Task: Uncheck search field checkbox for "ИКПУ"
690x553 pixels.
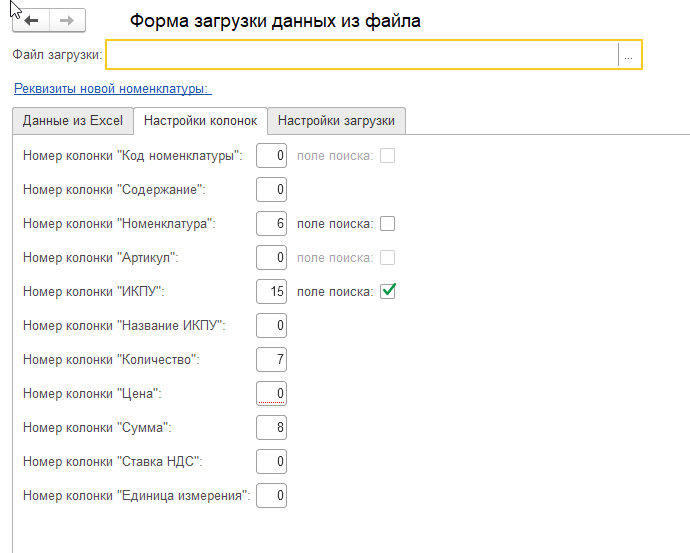Action: (388, 291)
